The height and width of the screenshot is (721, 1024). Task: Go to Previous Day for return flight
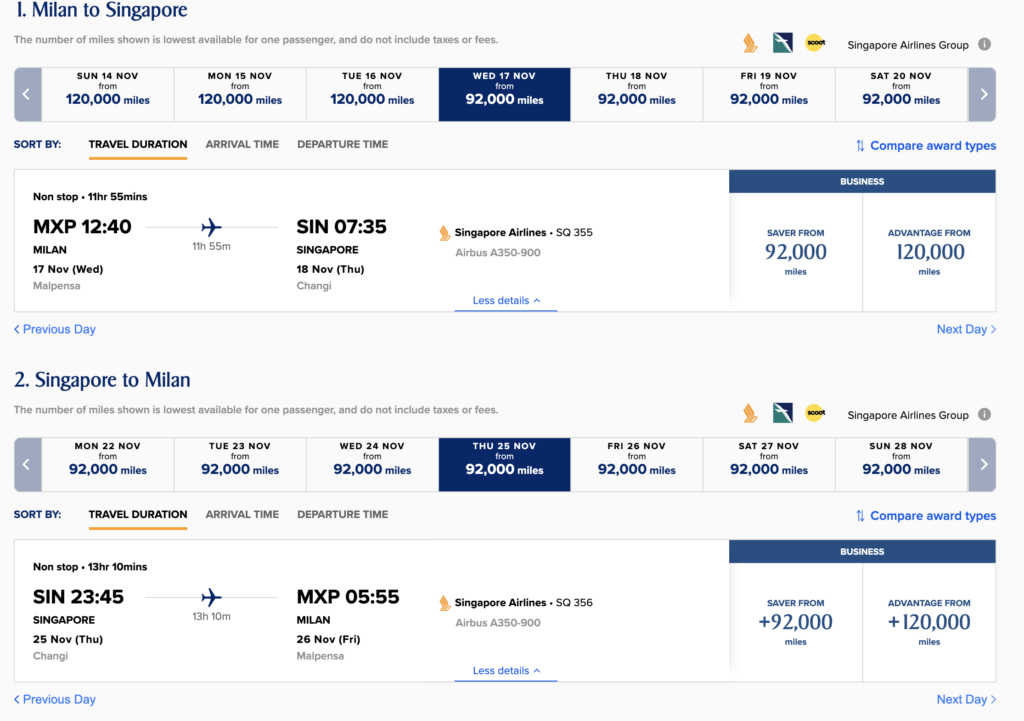click(x=55, y=699)
